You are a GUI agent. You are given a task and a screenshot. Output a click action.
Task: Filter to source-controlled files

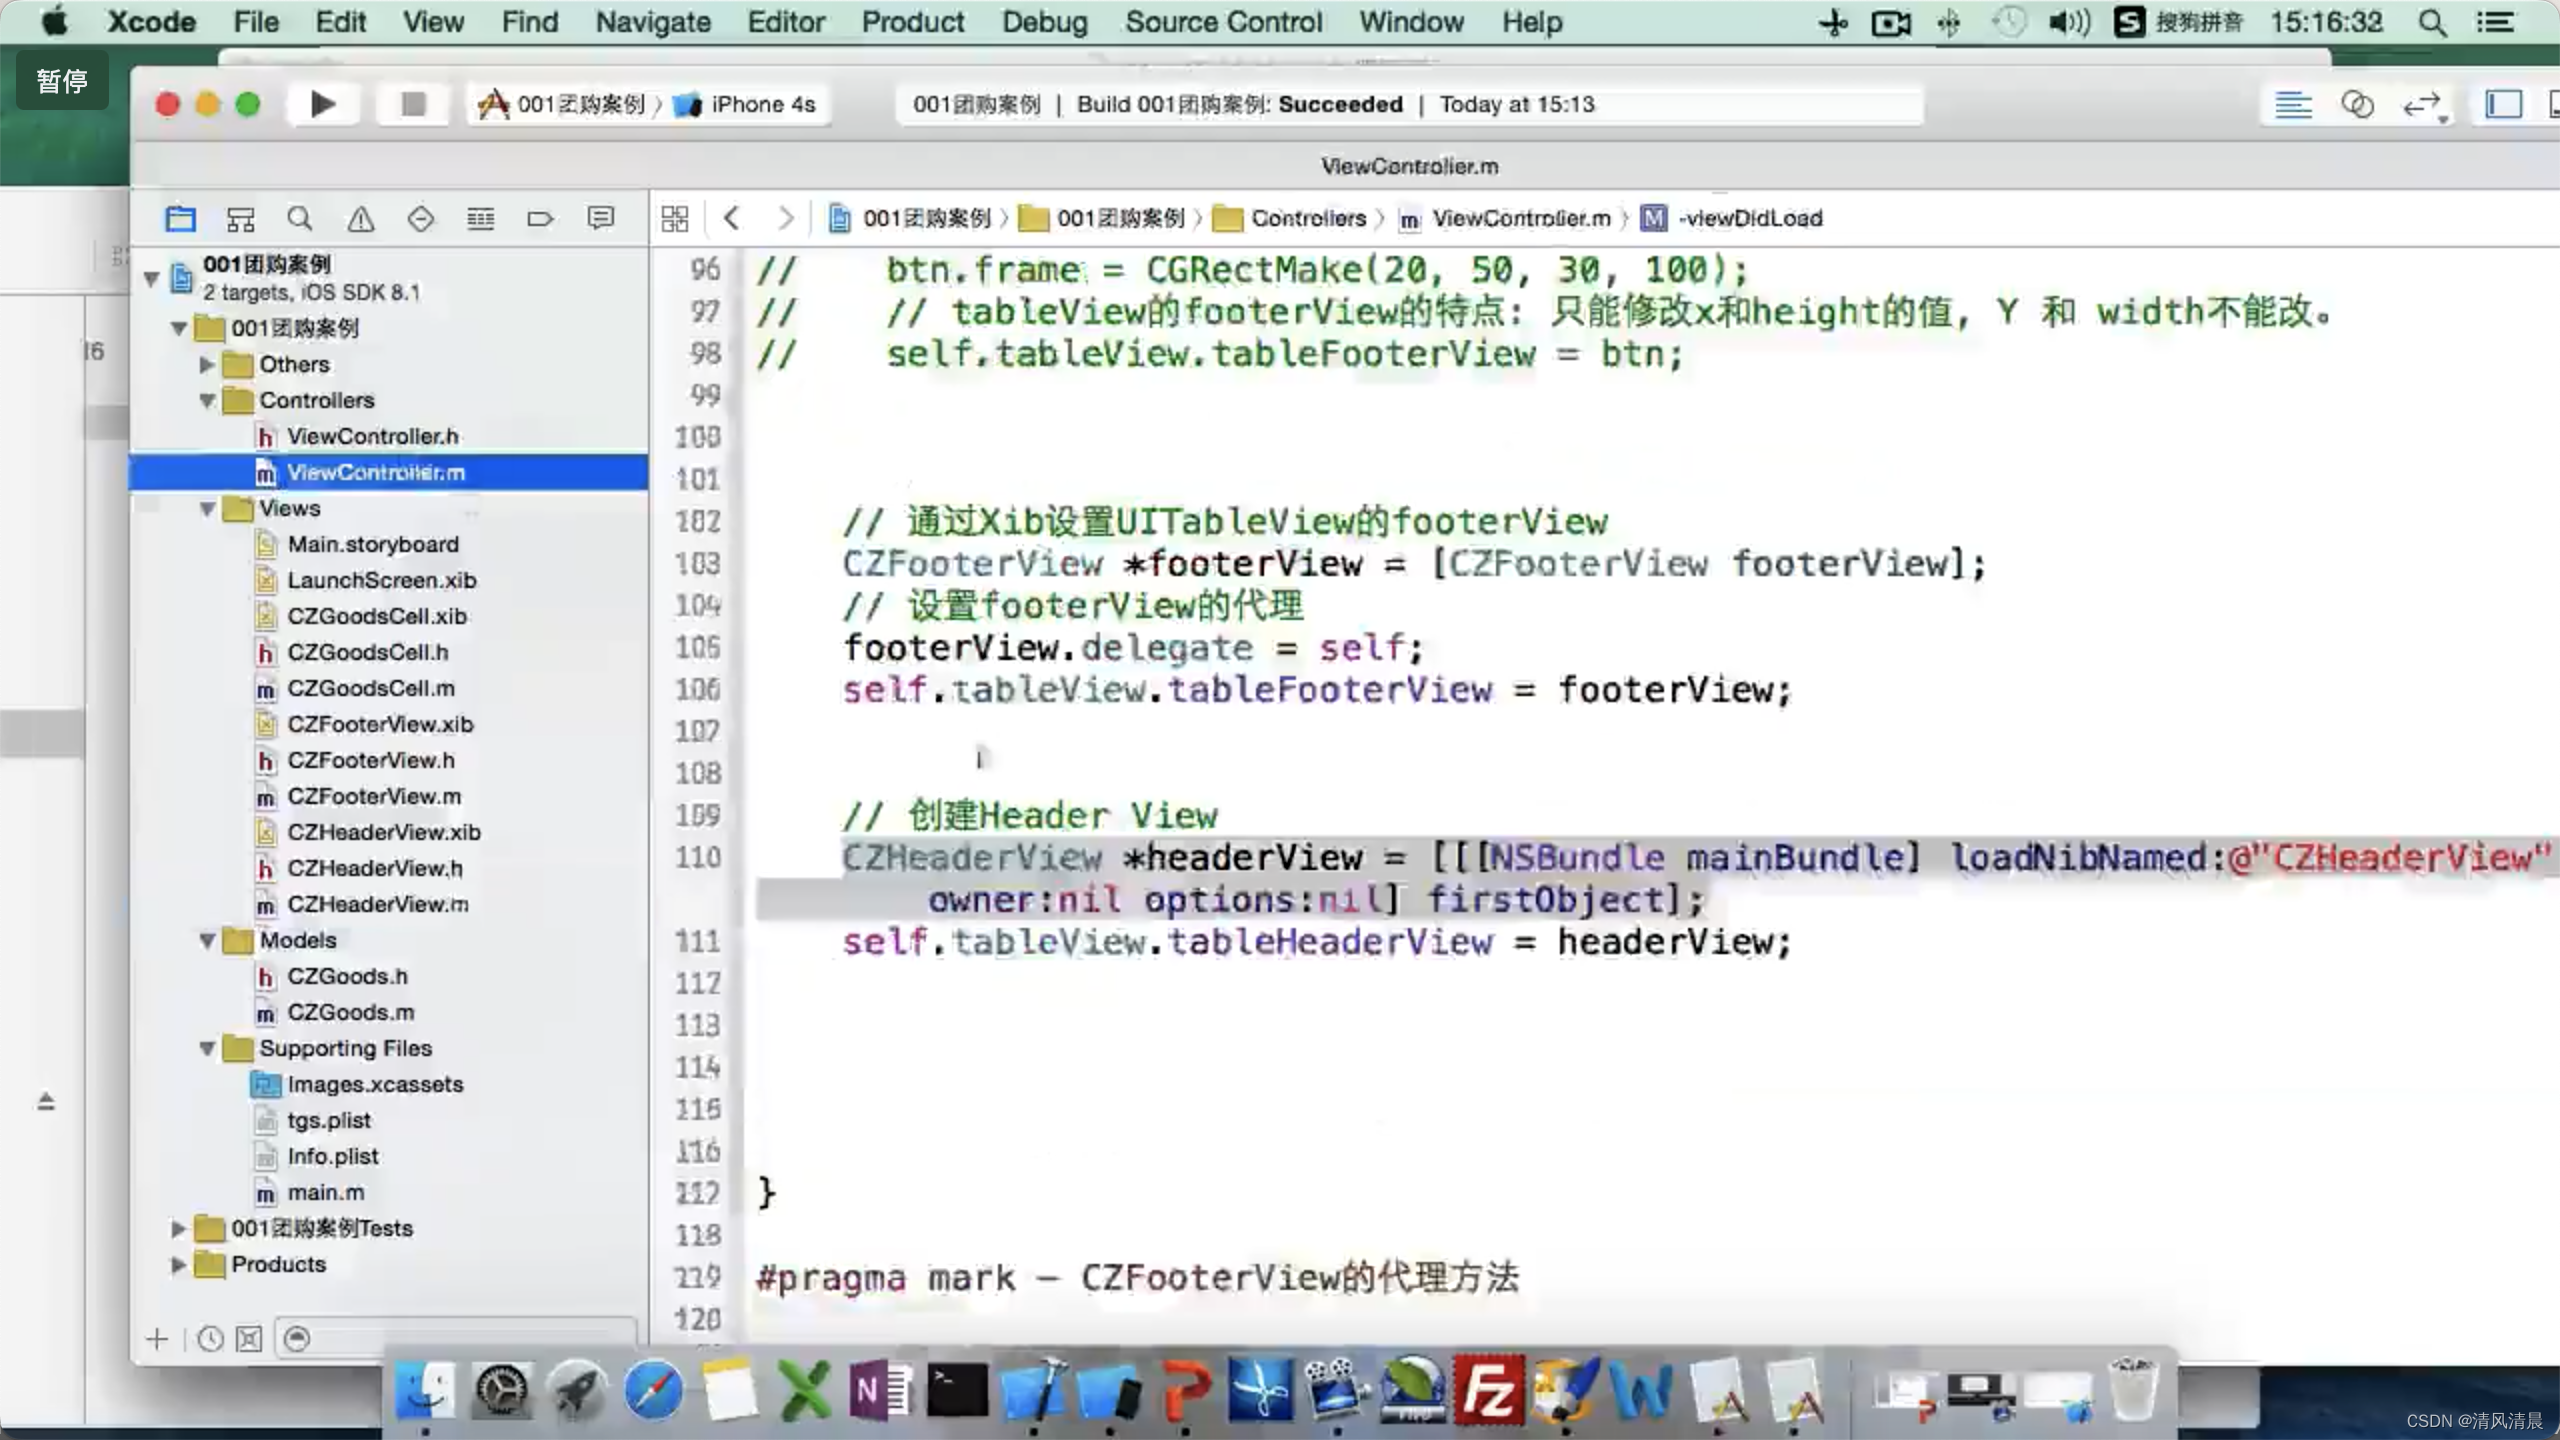(249, 1339)
